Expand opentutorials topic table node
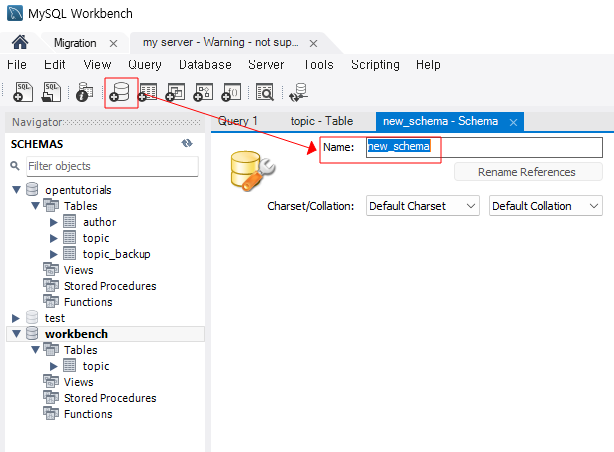 [54, 238]
